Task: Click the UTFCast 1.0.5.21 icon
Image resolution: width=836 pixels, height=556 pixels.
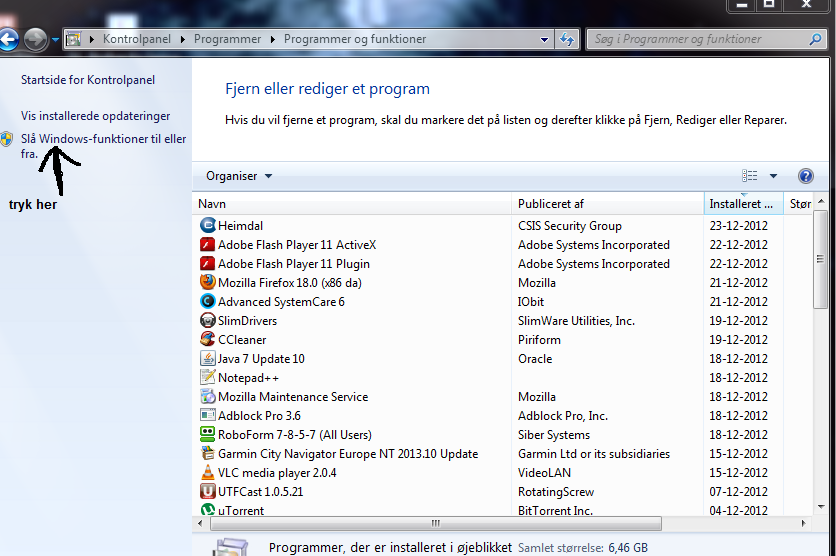Action: click(207, 491)
